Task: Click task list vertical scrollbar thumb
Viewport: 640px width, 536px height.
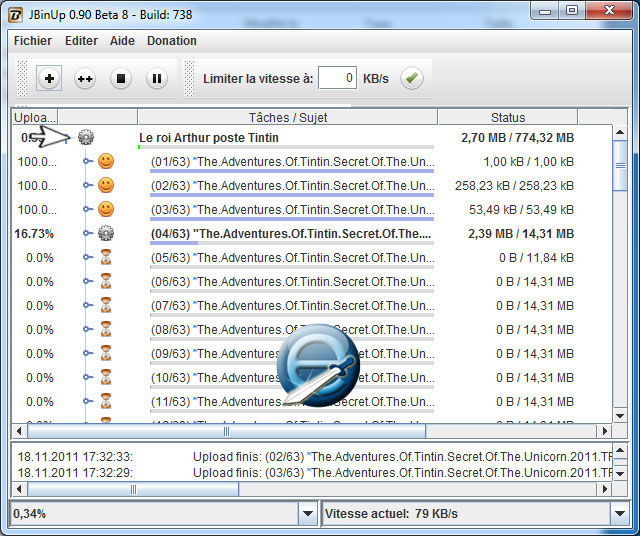Action: 620,165
